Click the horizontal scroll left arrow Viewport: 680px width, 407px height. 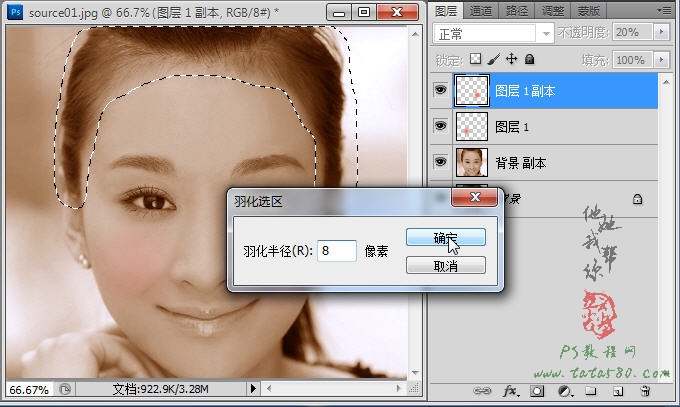click(269, 388)
